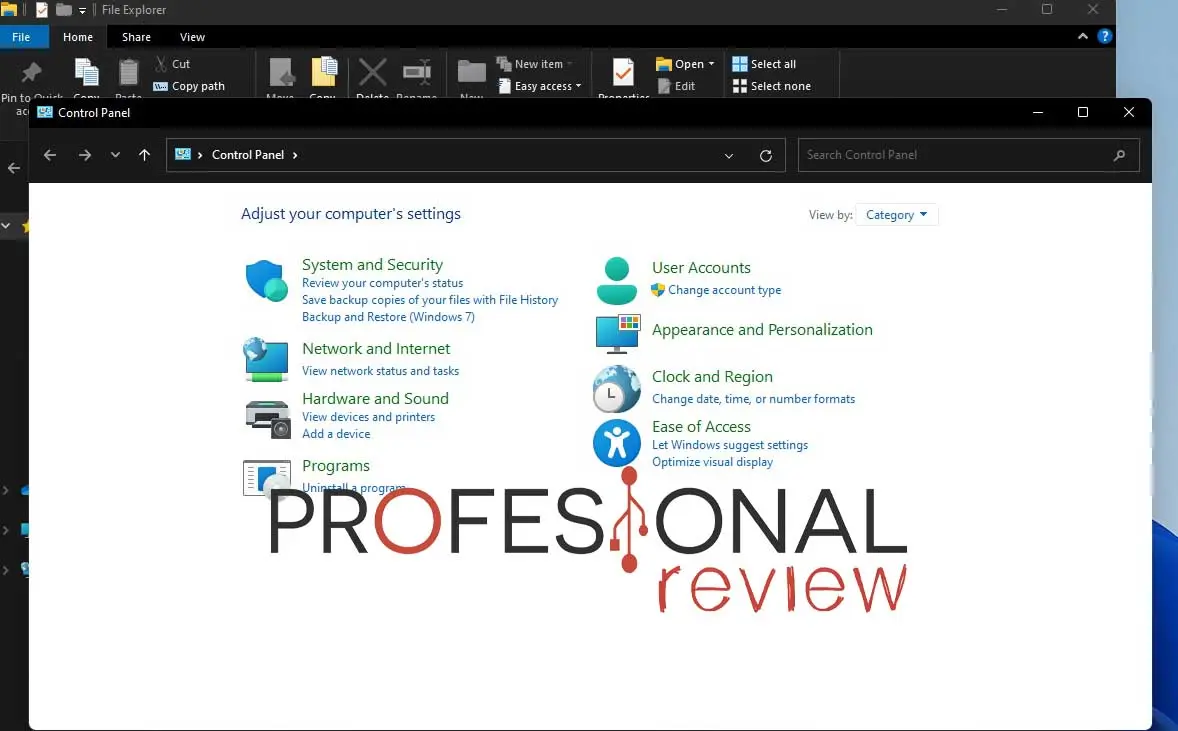This screenshot has width=1178, height=731.
Task: Open the Ease of Access icon
Action: 617,443
